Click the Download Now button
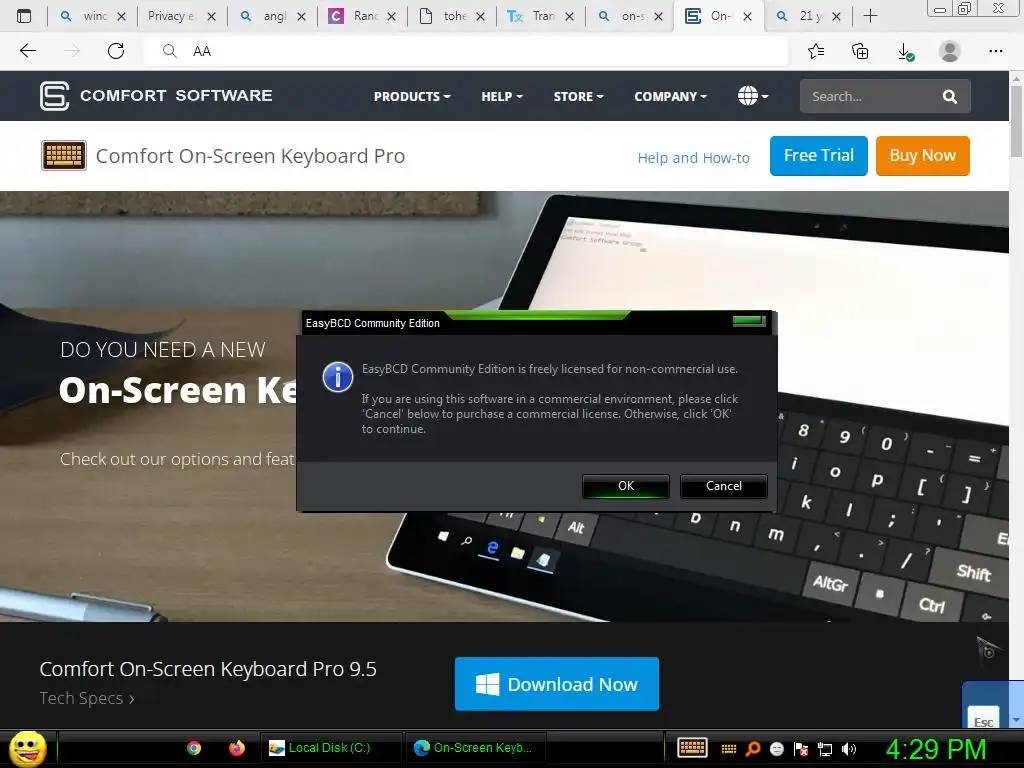 coord(556,684)
